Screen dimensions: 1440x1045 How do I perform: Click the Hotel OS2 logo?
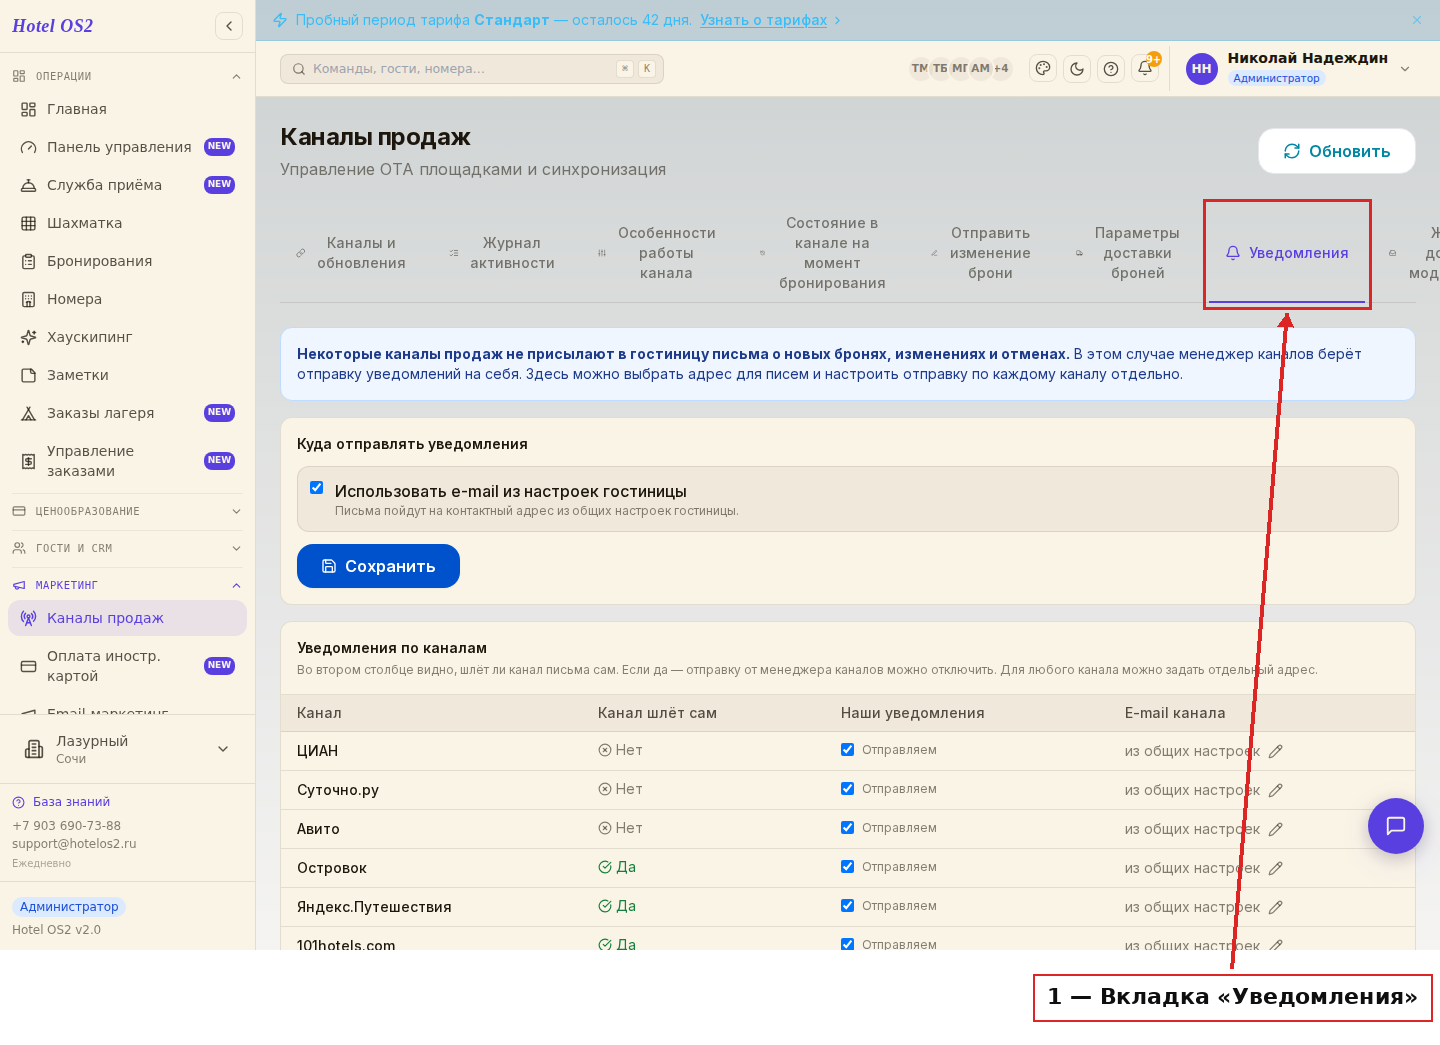(x=52, y=26)
